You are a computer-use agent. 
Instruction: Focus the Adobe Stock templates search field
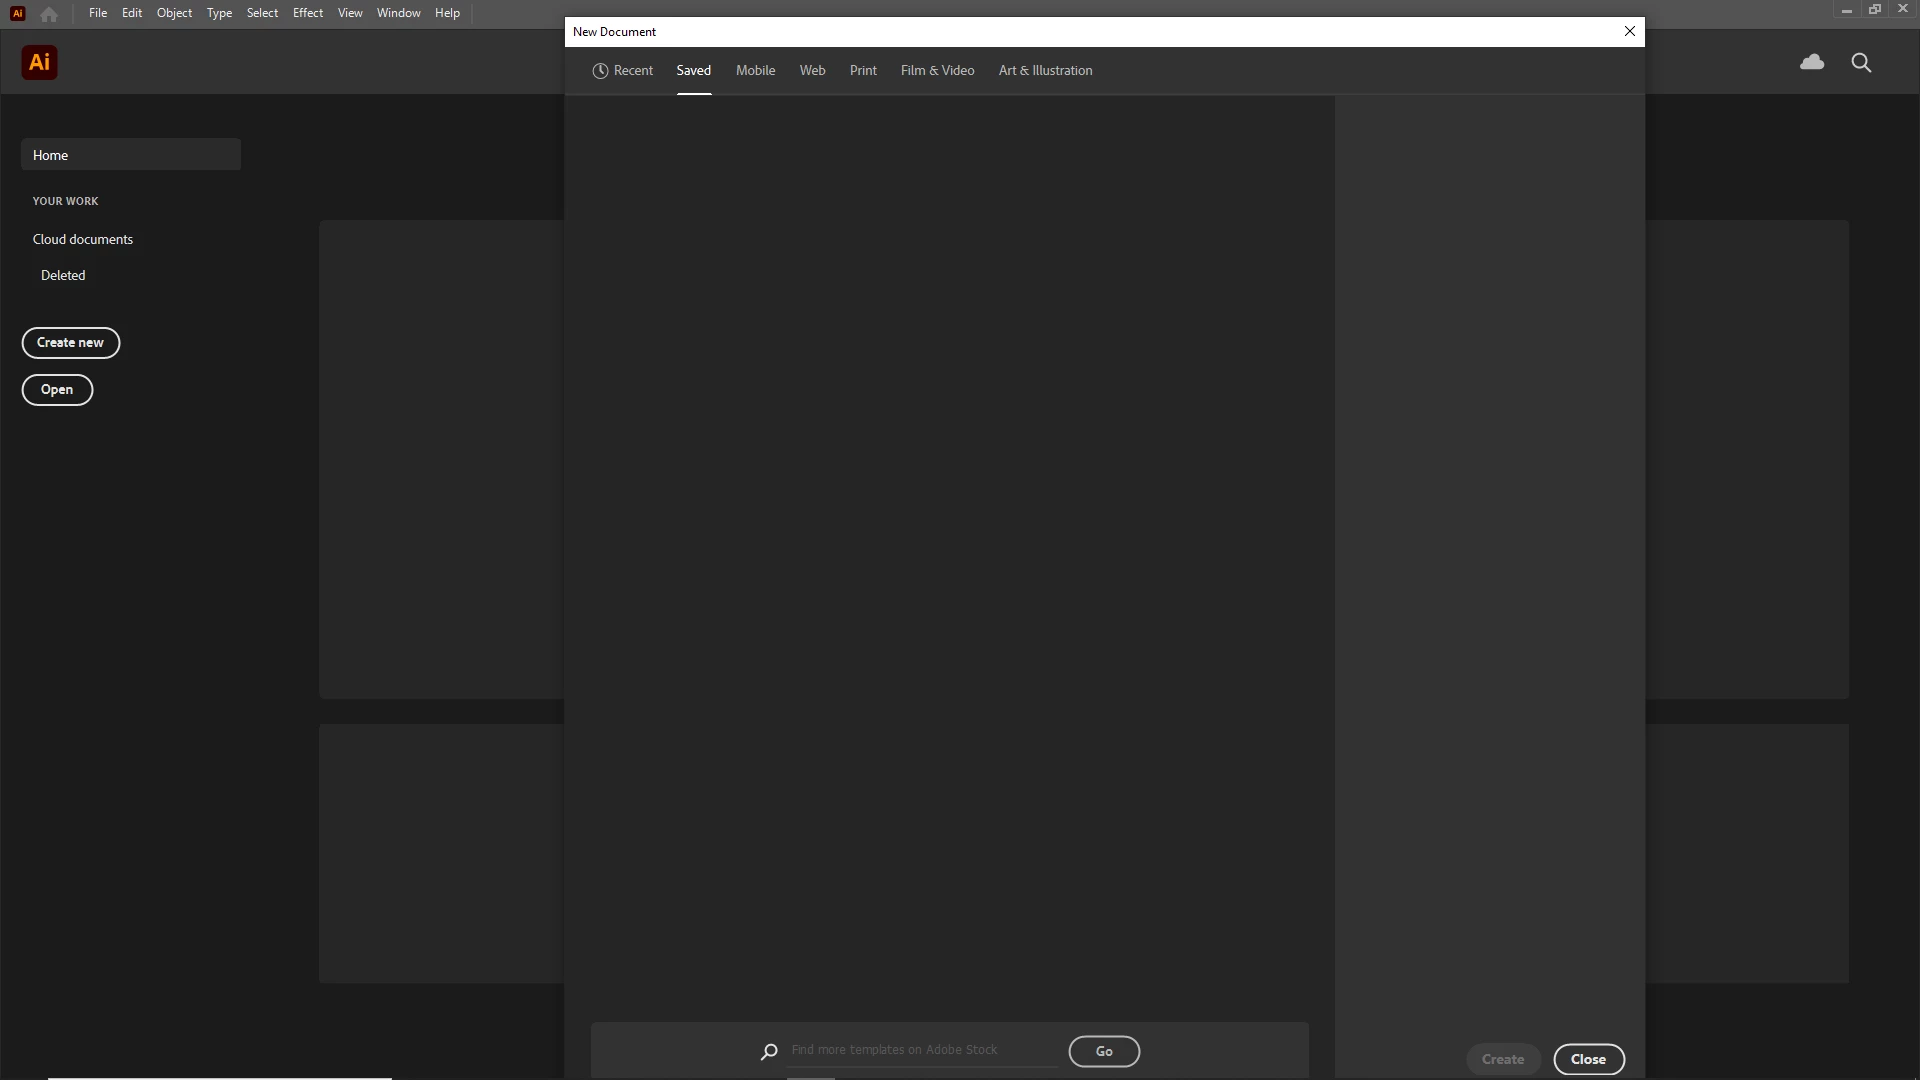point(920,1050)
